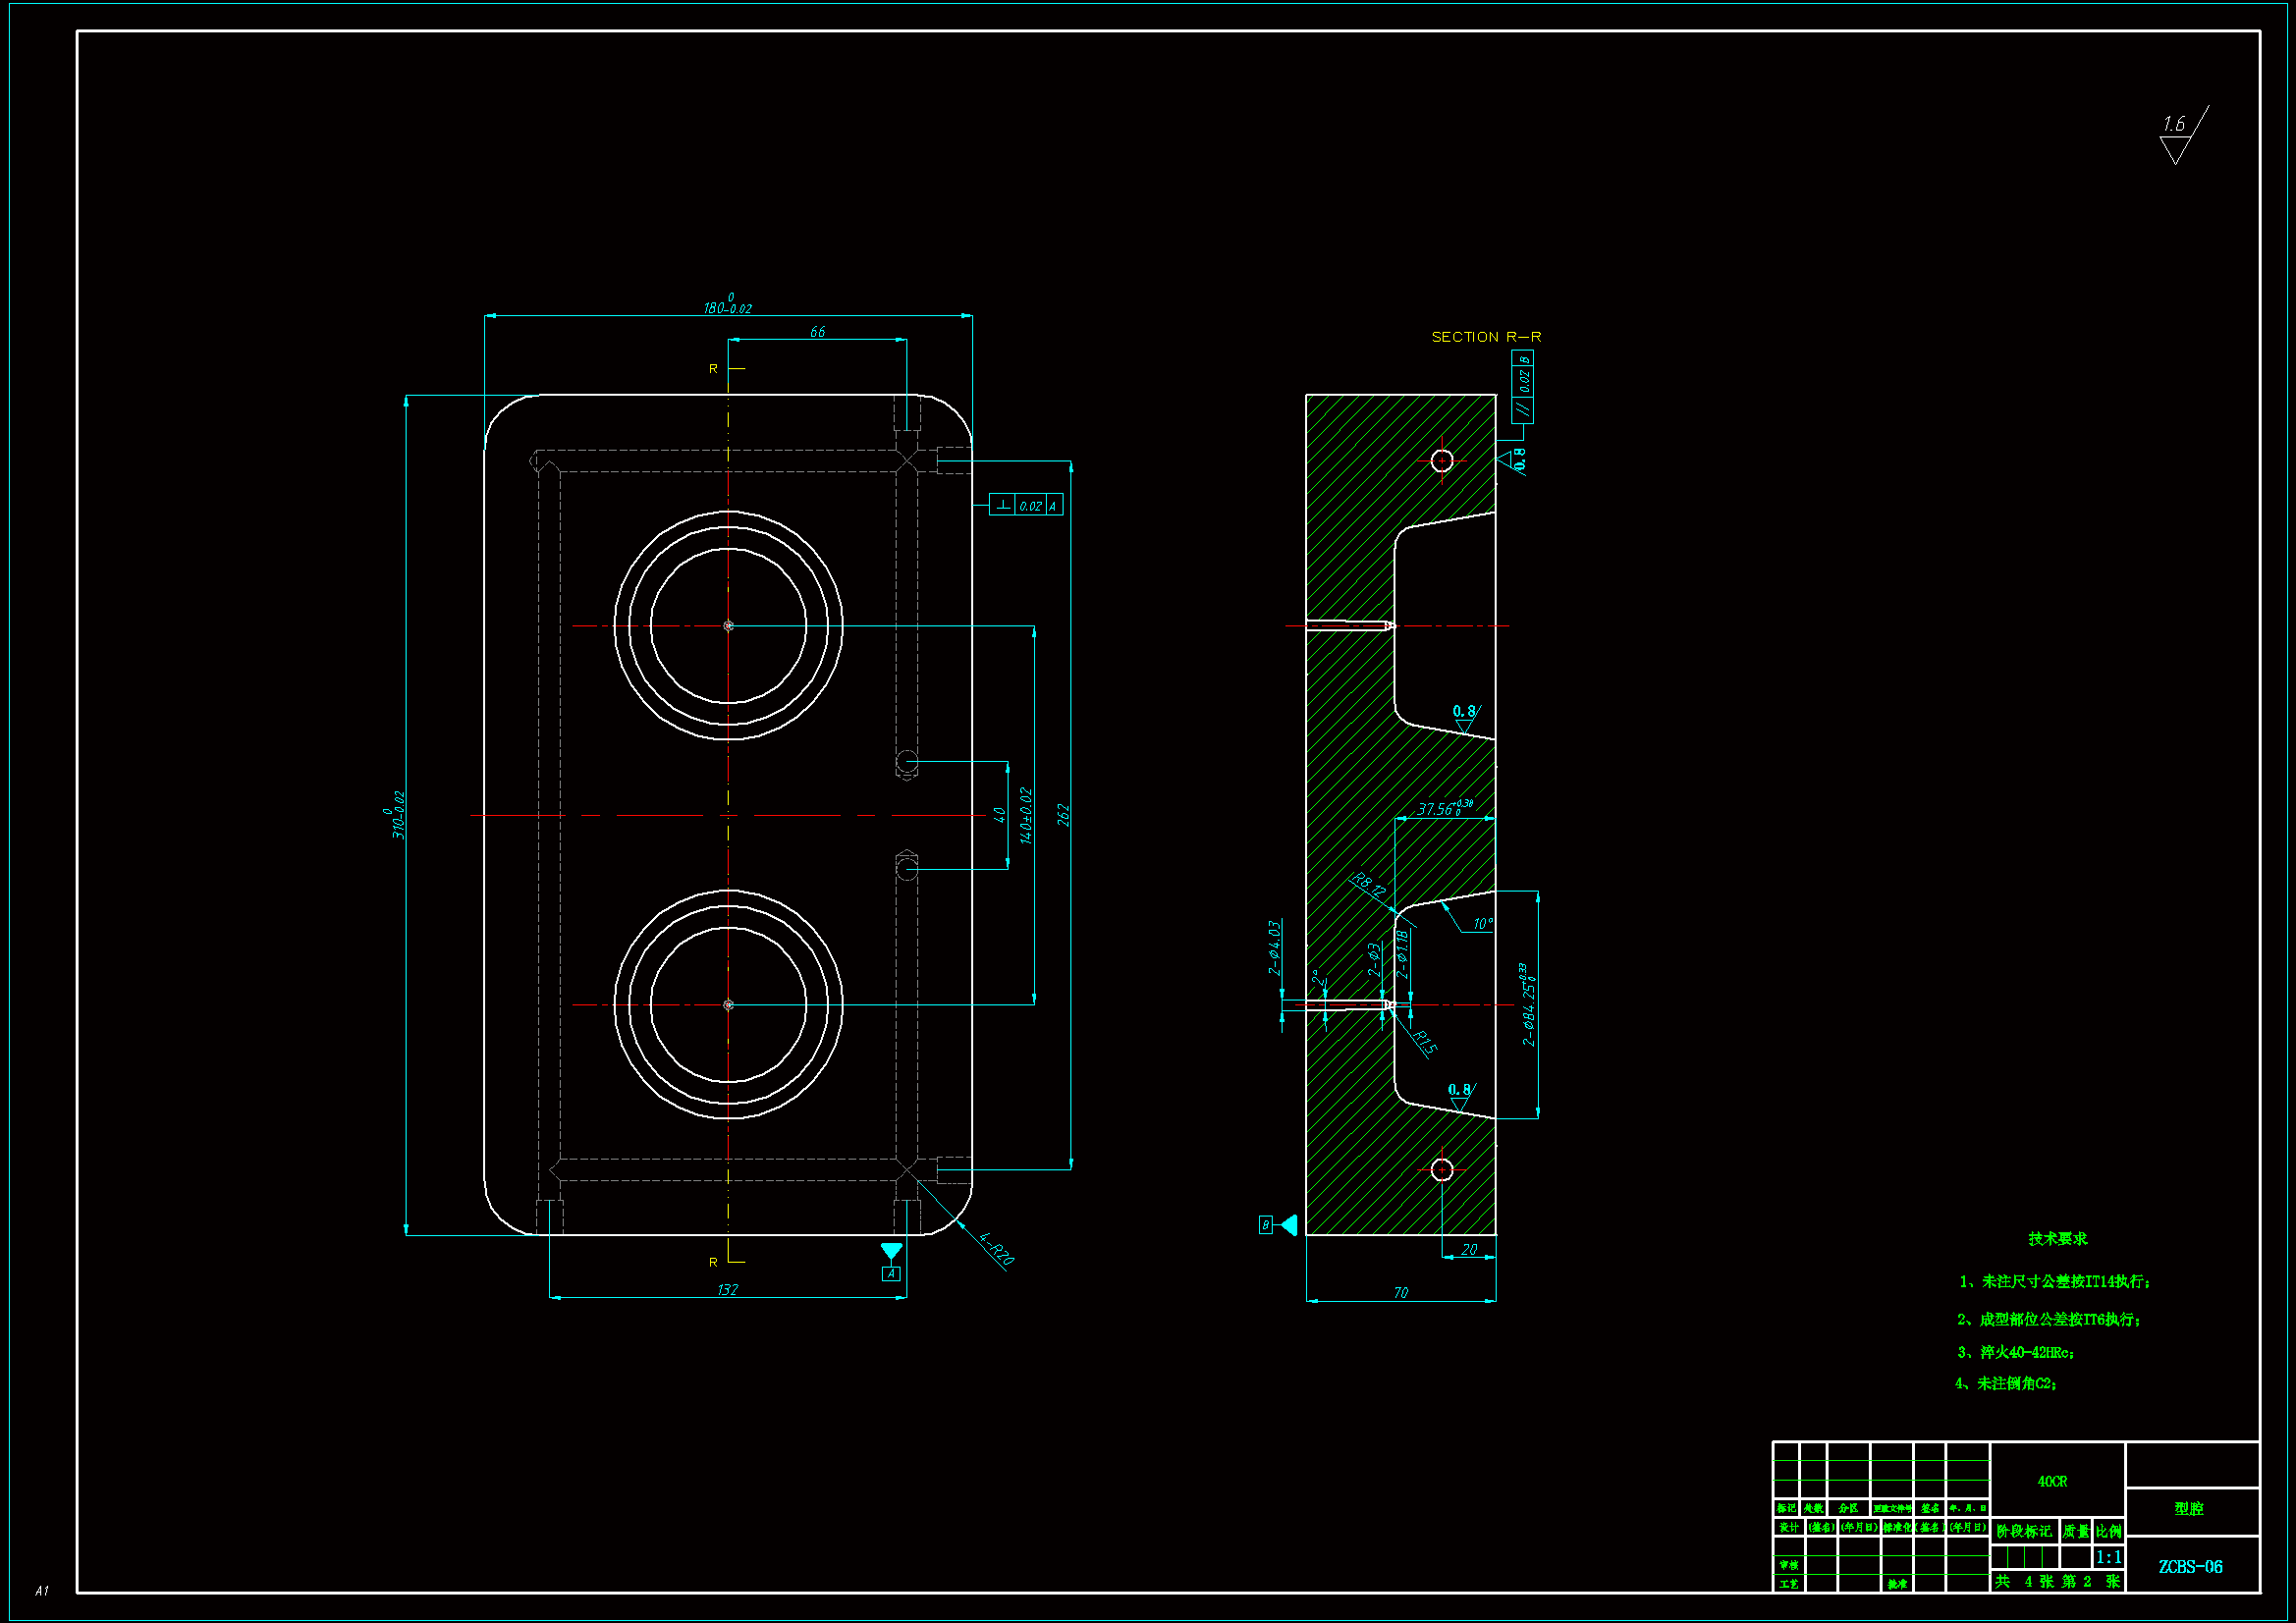Viewport: 2296px width, 1623px height.
Task: Select the datum A triangle marker
Action: [x=891, y=1251]
